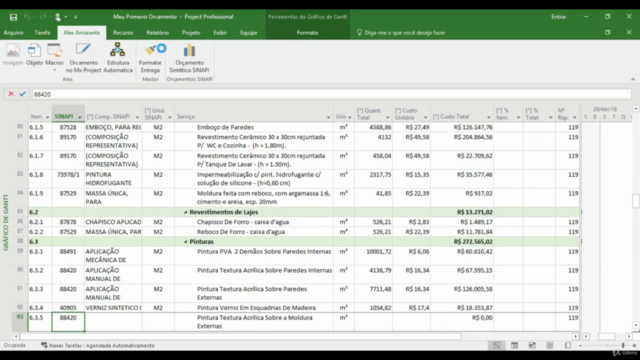Switch to Resource Sheet view icon in status bar

(x=550, y=345)
